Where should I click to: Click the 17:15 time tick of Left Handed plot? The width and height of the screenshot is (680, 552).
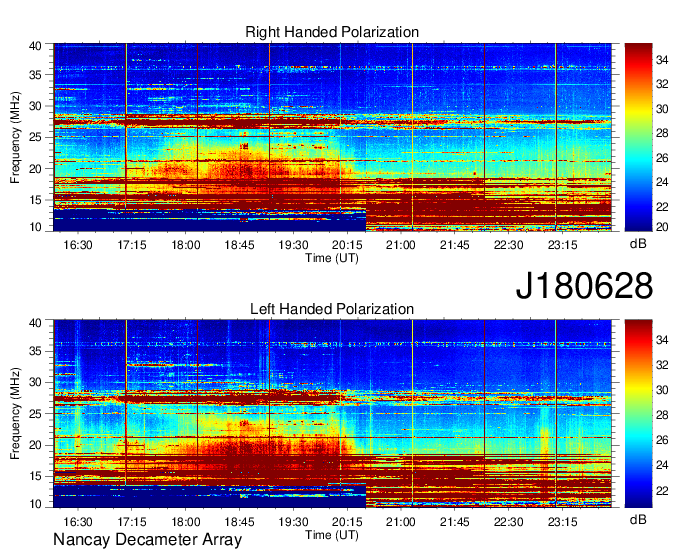pos(132,521)
